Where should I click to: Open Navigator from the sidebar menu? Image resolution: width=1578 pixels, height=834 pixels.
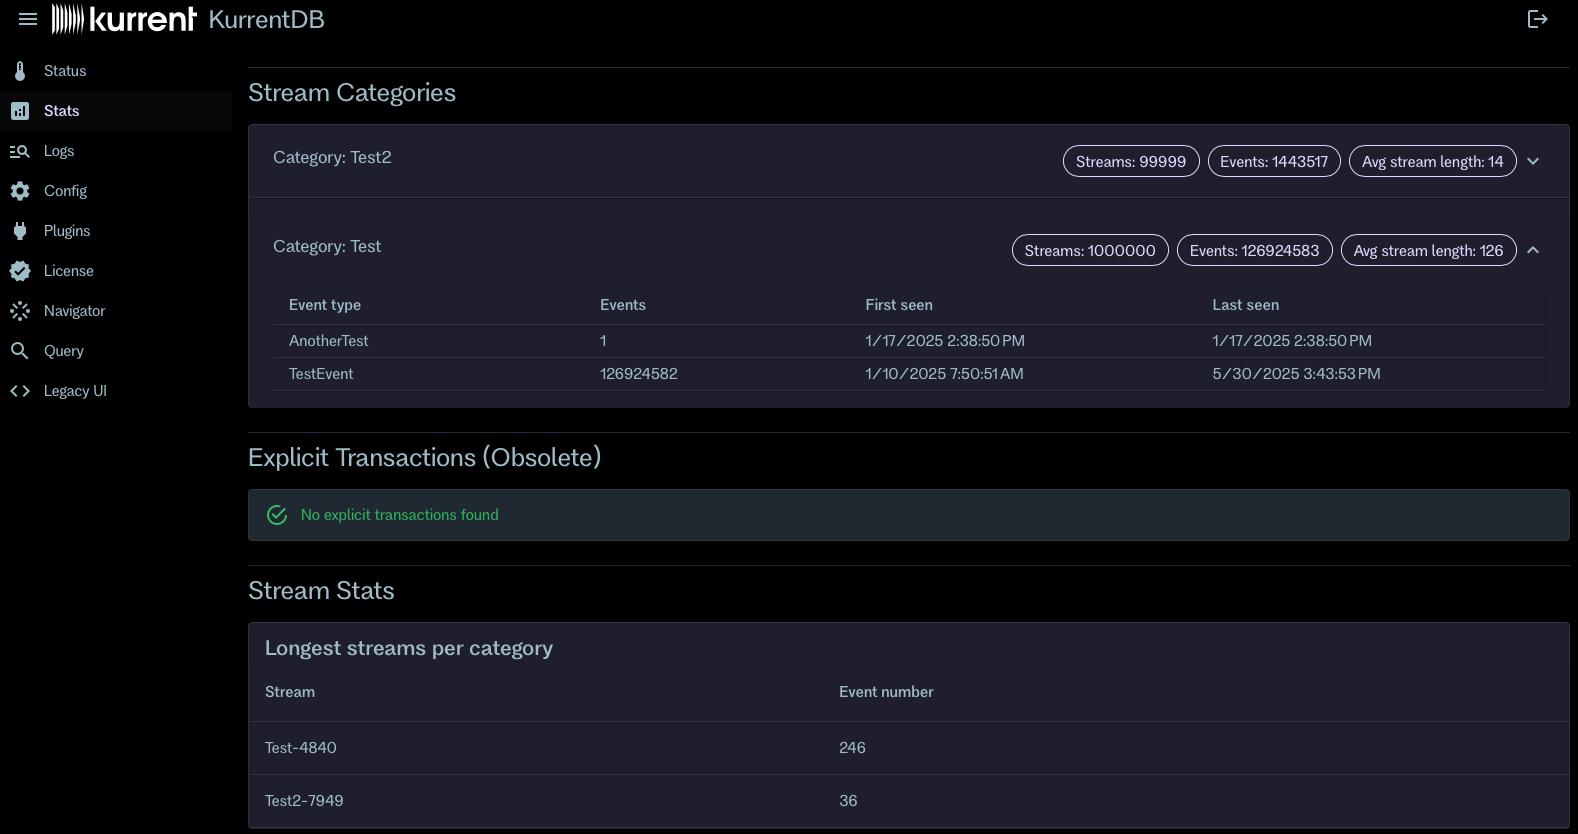pos(74,311)
